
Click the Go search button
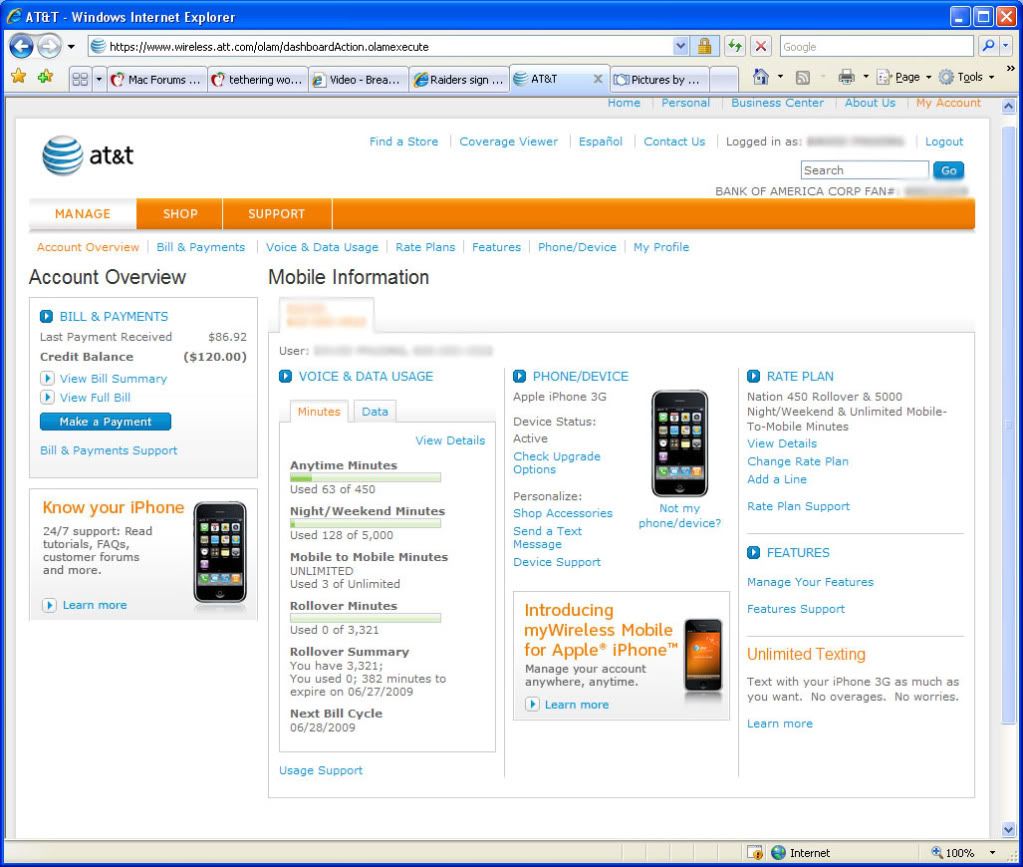948,170
